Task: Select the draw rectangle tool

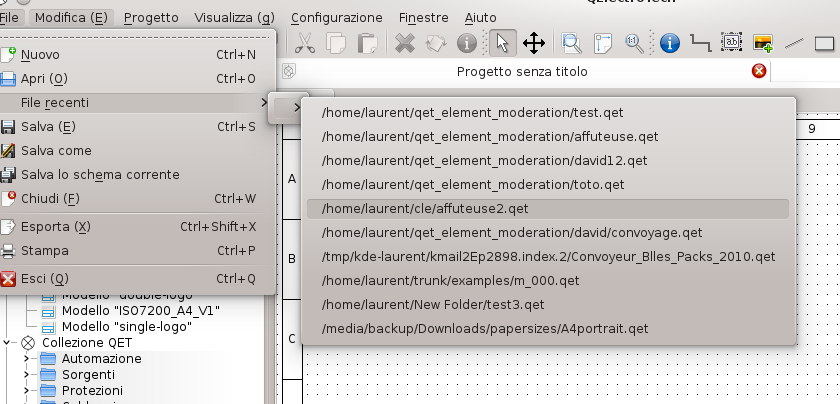Action: click(x=825, y=43)
